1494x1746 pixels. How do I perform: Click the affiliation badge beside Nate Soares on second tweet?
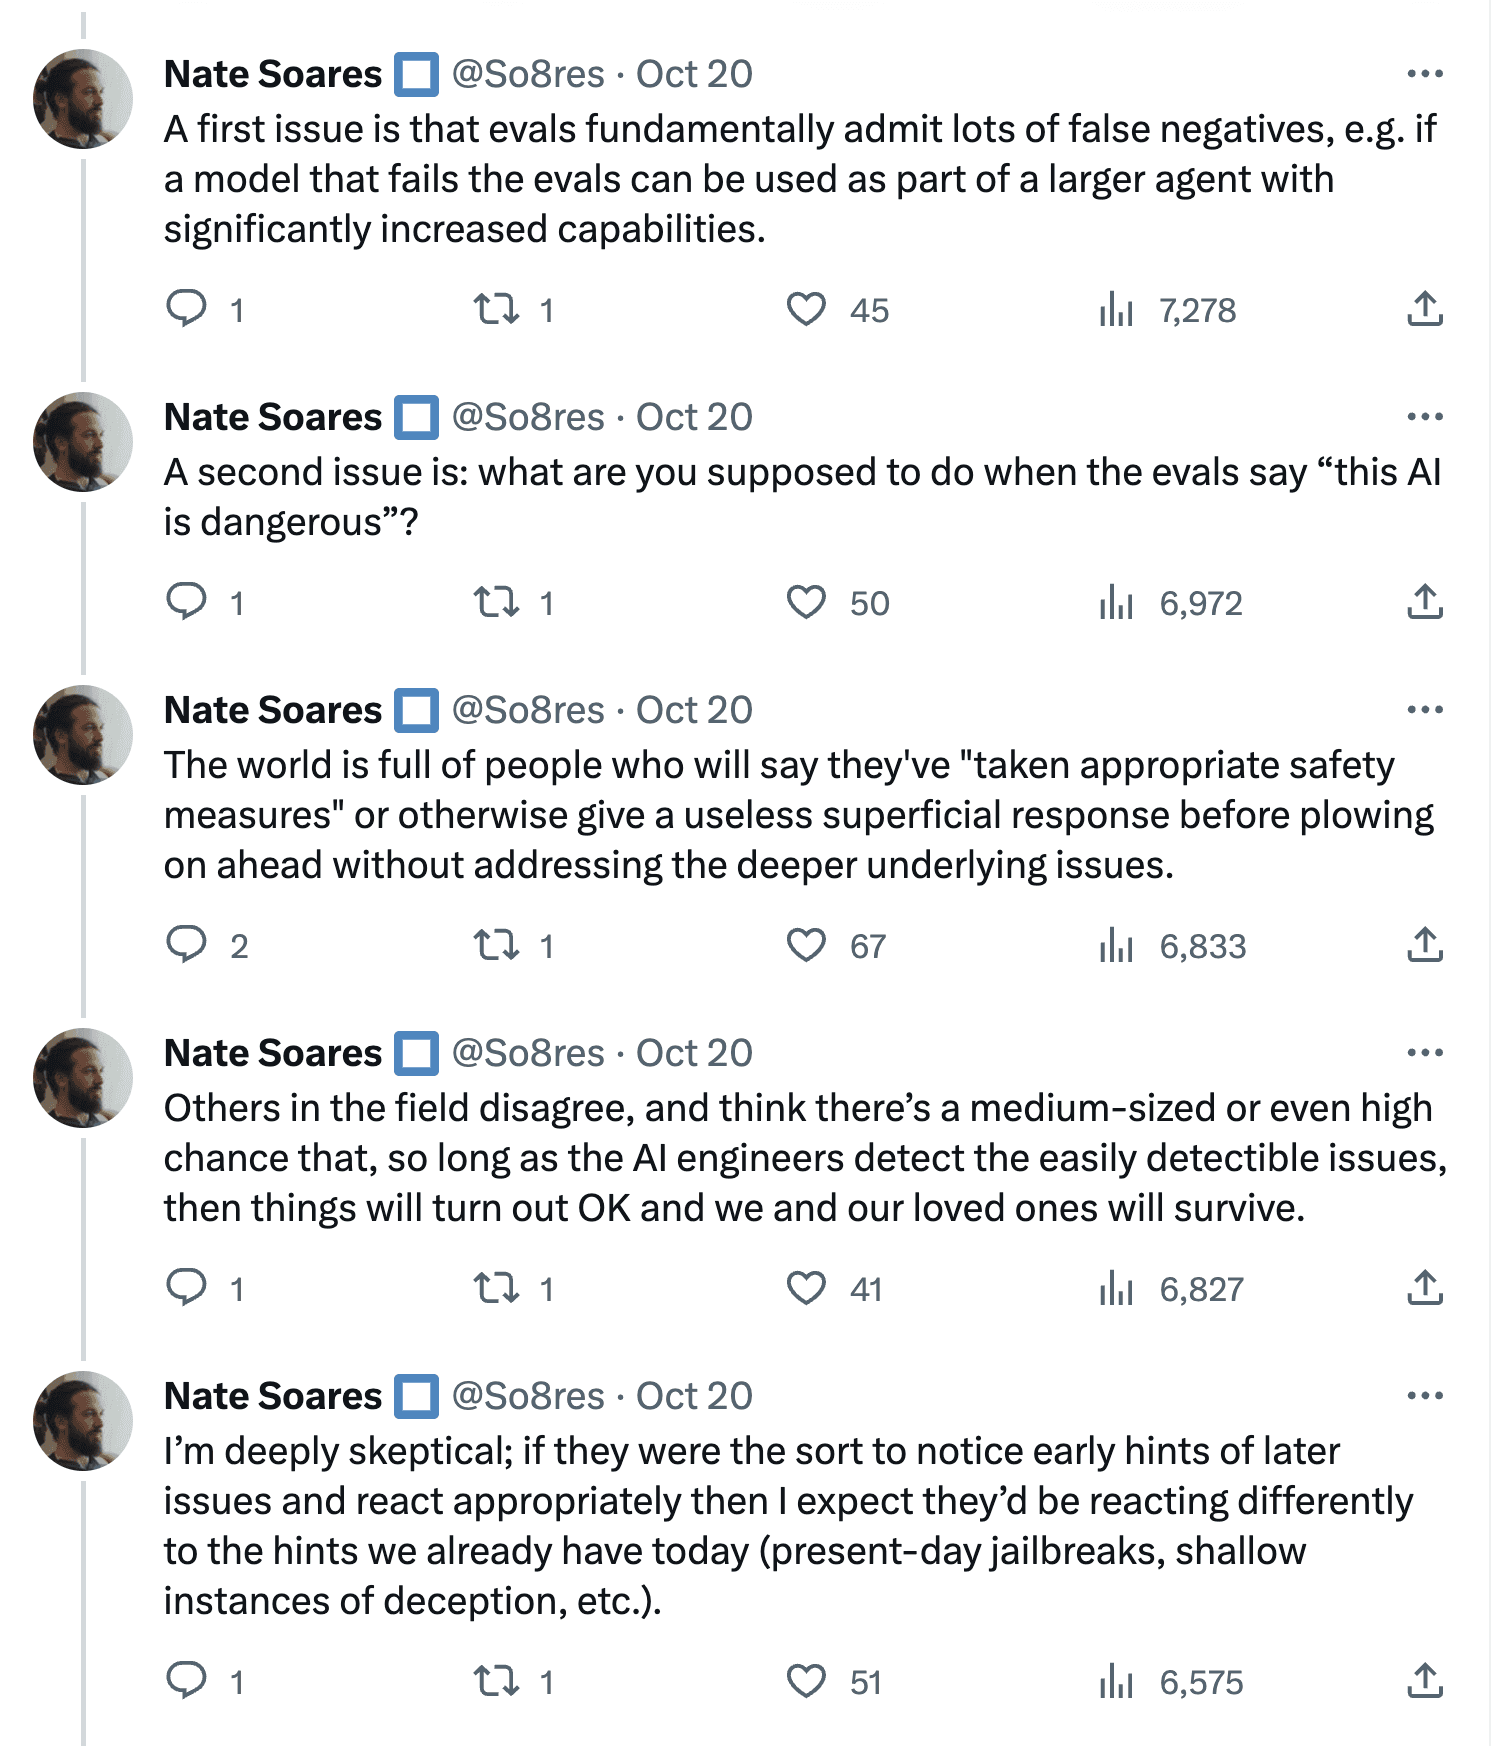tap(416, 417)
